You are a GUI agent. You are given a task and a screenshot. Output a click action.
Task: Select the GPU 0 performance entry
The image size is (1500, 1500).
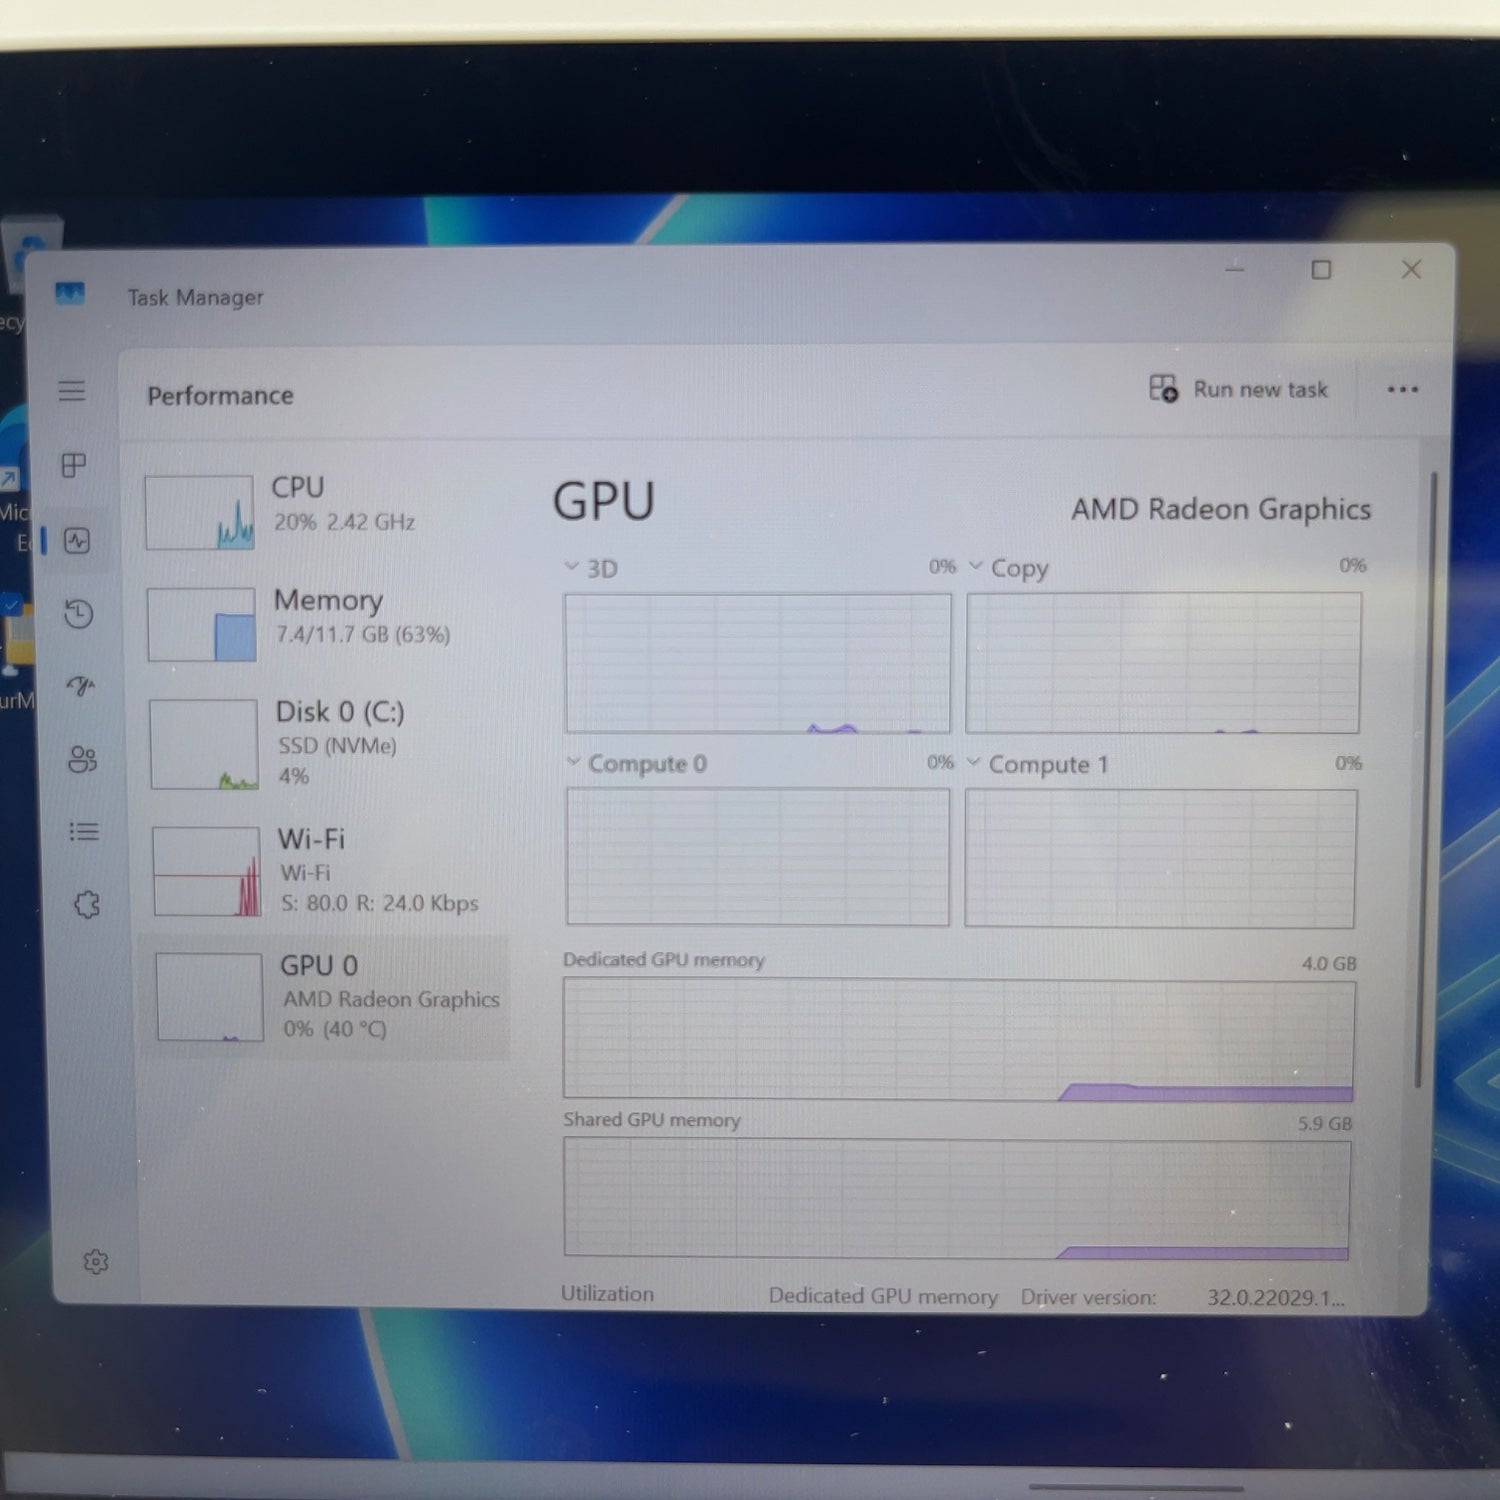(x=330, y=997)
